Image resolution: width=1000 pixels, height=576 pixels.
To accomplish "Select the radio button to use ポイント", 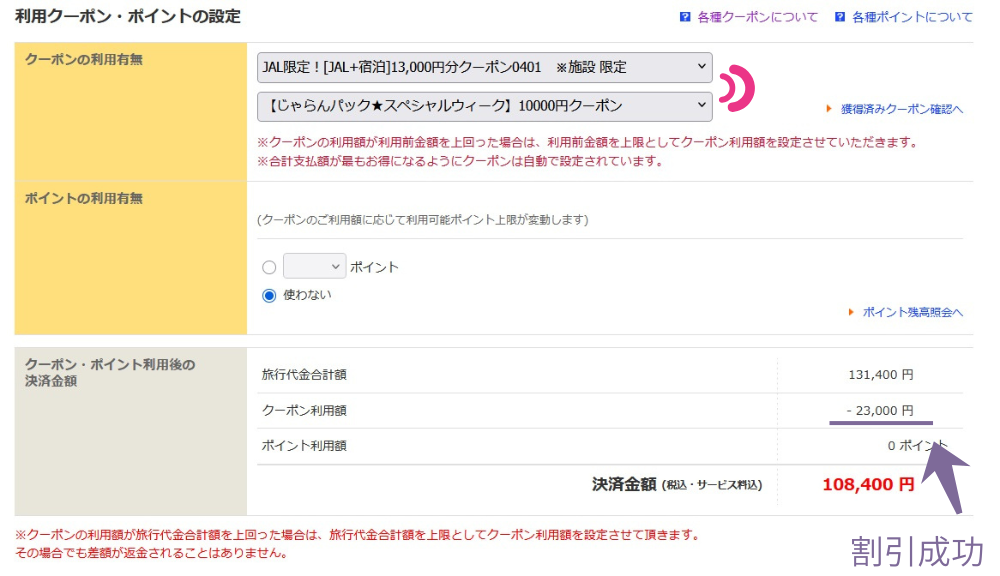I will click(x=269, y=267).
